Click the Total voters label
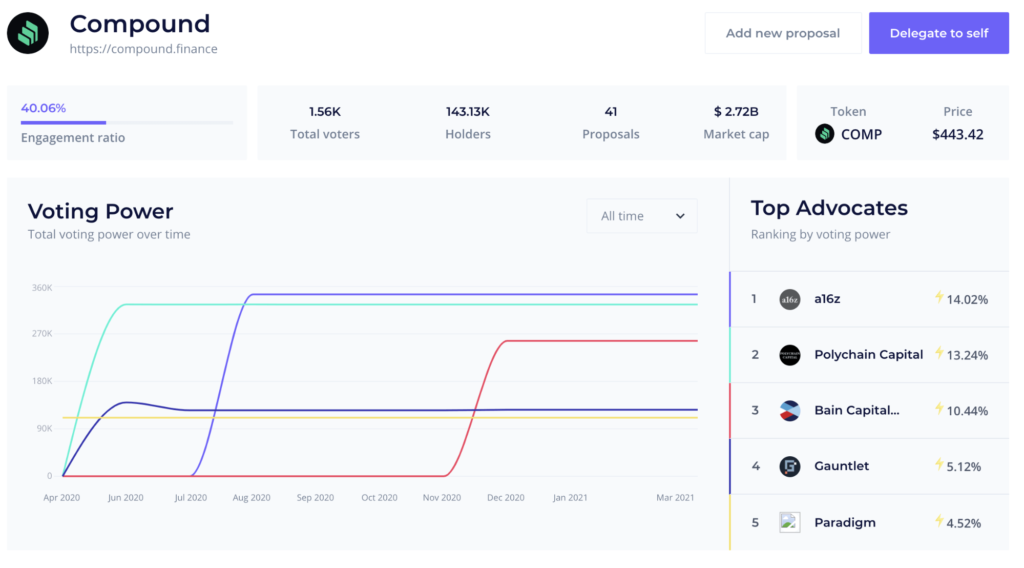The height and width of the screenshot is (568, 1024). (x=325, y=134)
